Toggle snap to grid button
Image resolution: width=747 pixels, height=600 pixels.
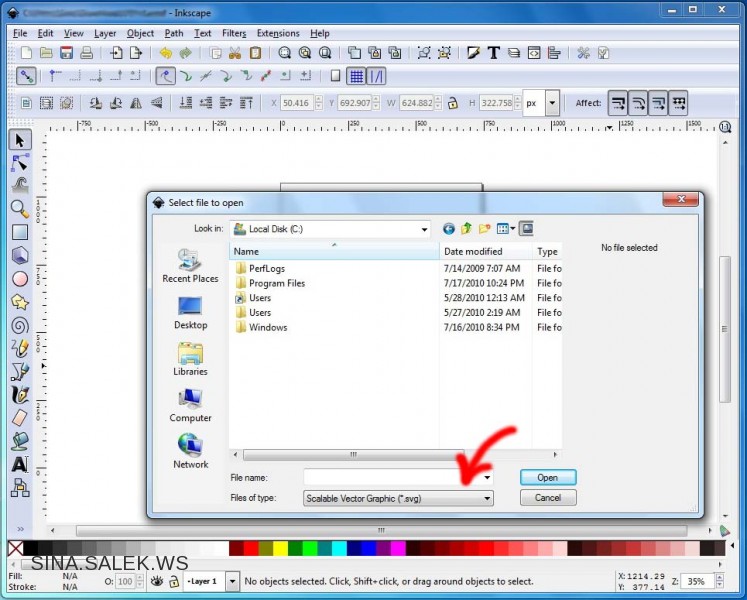[x=356, y=76]
